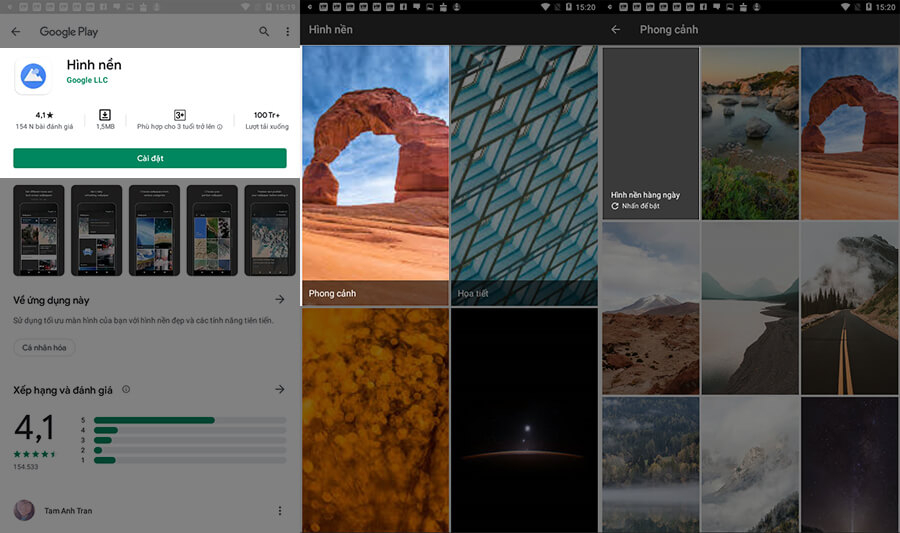Open the first app preview screenshot
The height and width of the screenshot is (533, 900).
click(39, 230)
